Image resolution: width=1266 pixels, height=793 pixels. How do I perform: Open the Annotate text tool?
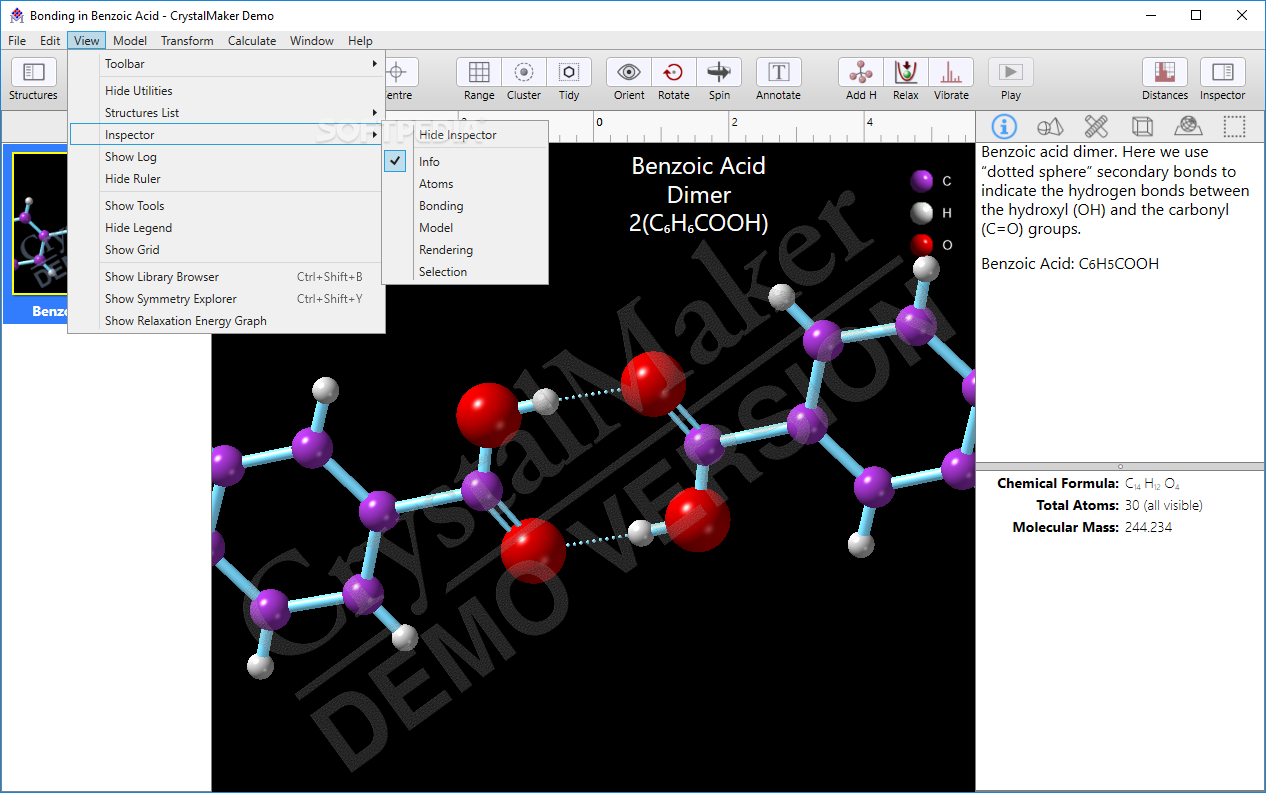click(778, 80)
